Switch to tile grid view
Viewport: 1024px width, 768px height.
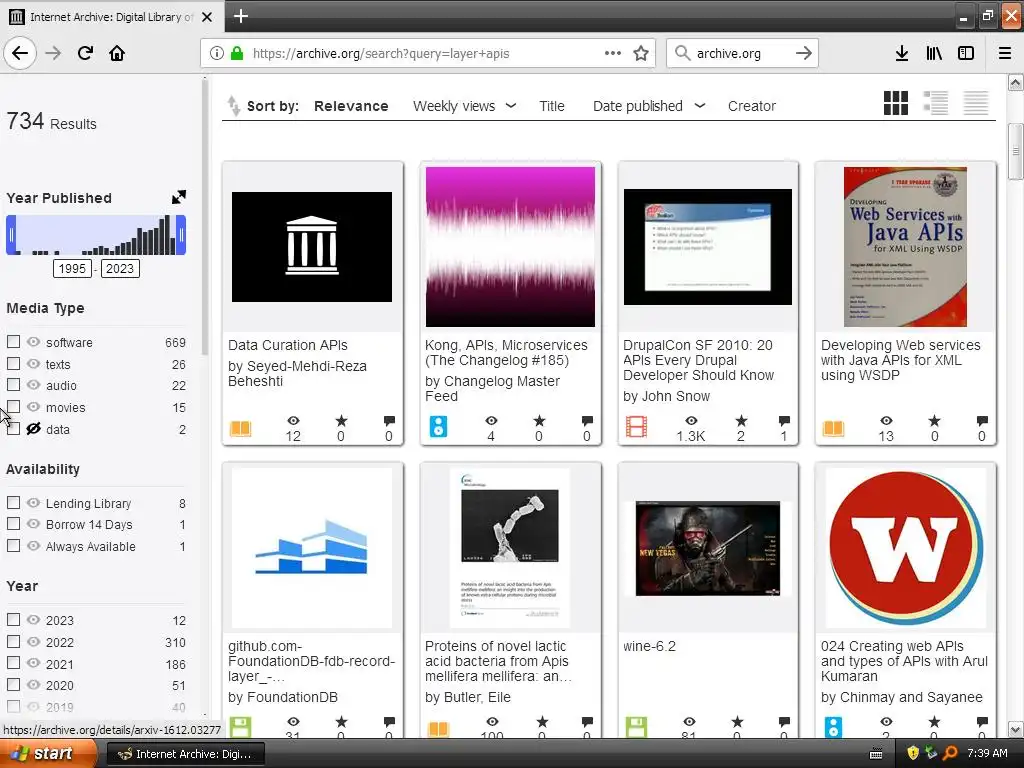(895, 103)
